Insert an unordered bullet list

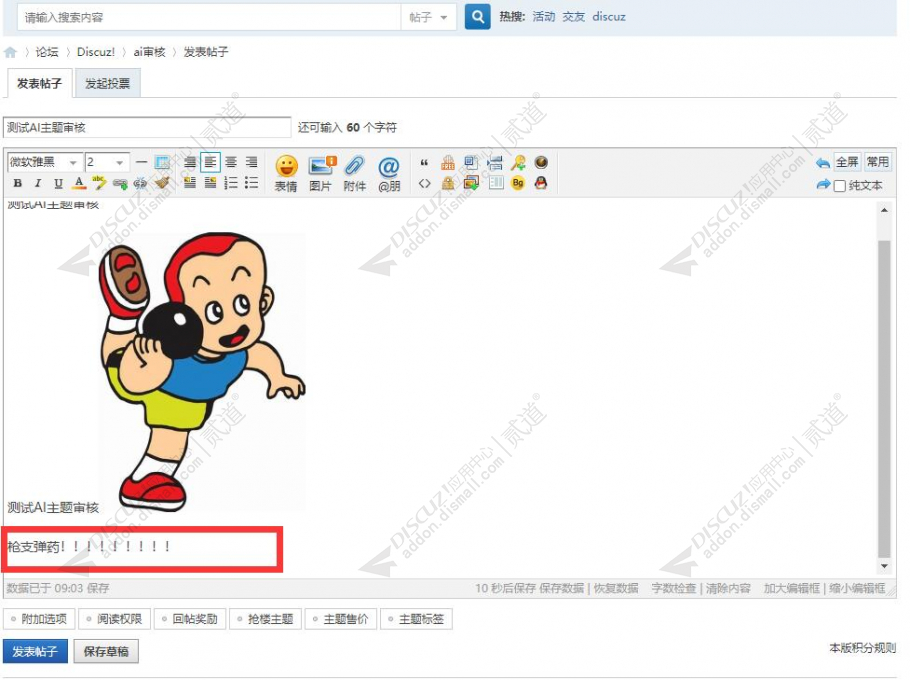point(251,183)
